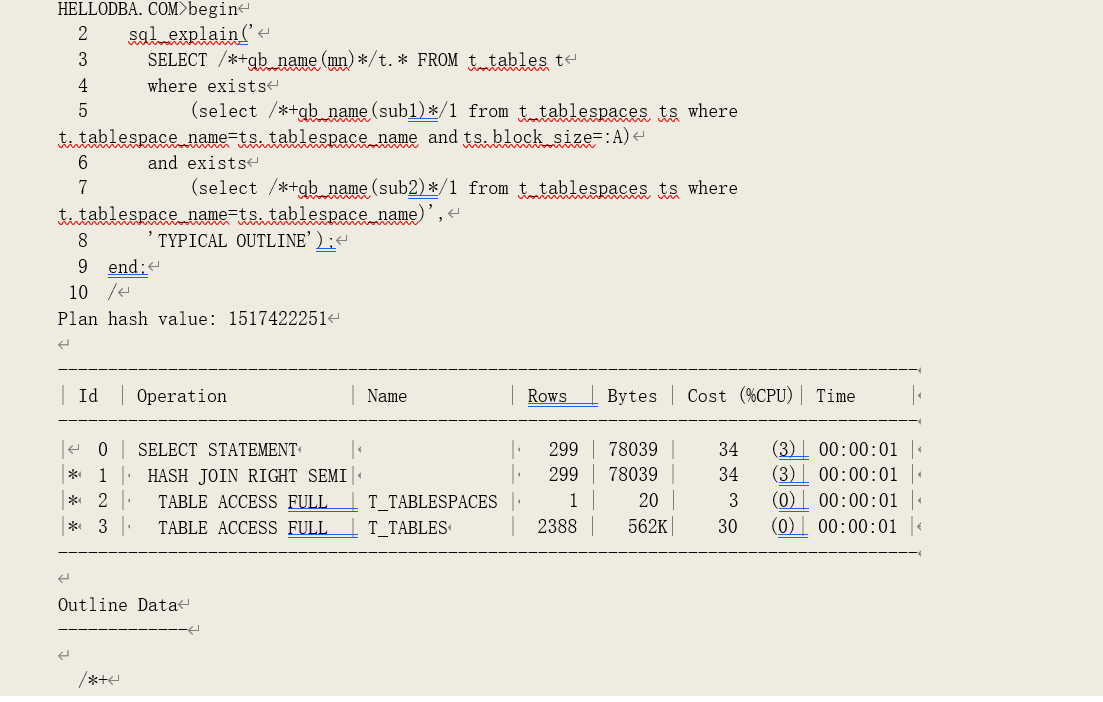The height and width of the screenshot is (702, 1103).
Task: Click the Operation column header
Action: pyautogui.click(x=182, y=396)
